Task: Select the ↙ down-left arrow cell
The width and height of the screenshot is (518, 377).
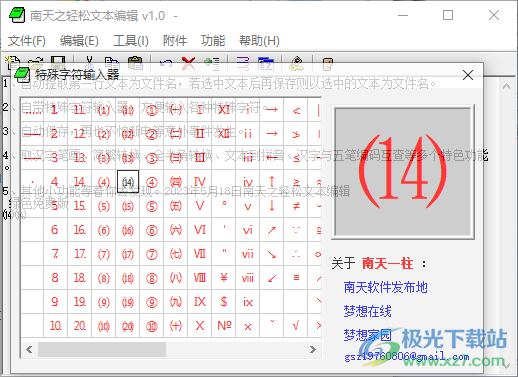Action: click(x=272, y=278)
